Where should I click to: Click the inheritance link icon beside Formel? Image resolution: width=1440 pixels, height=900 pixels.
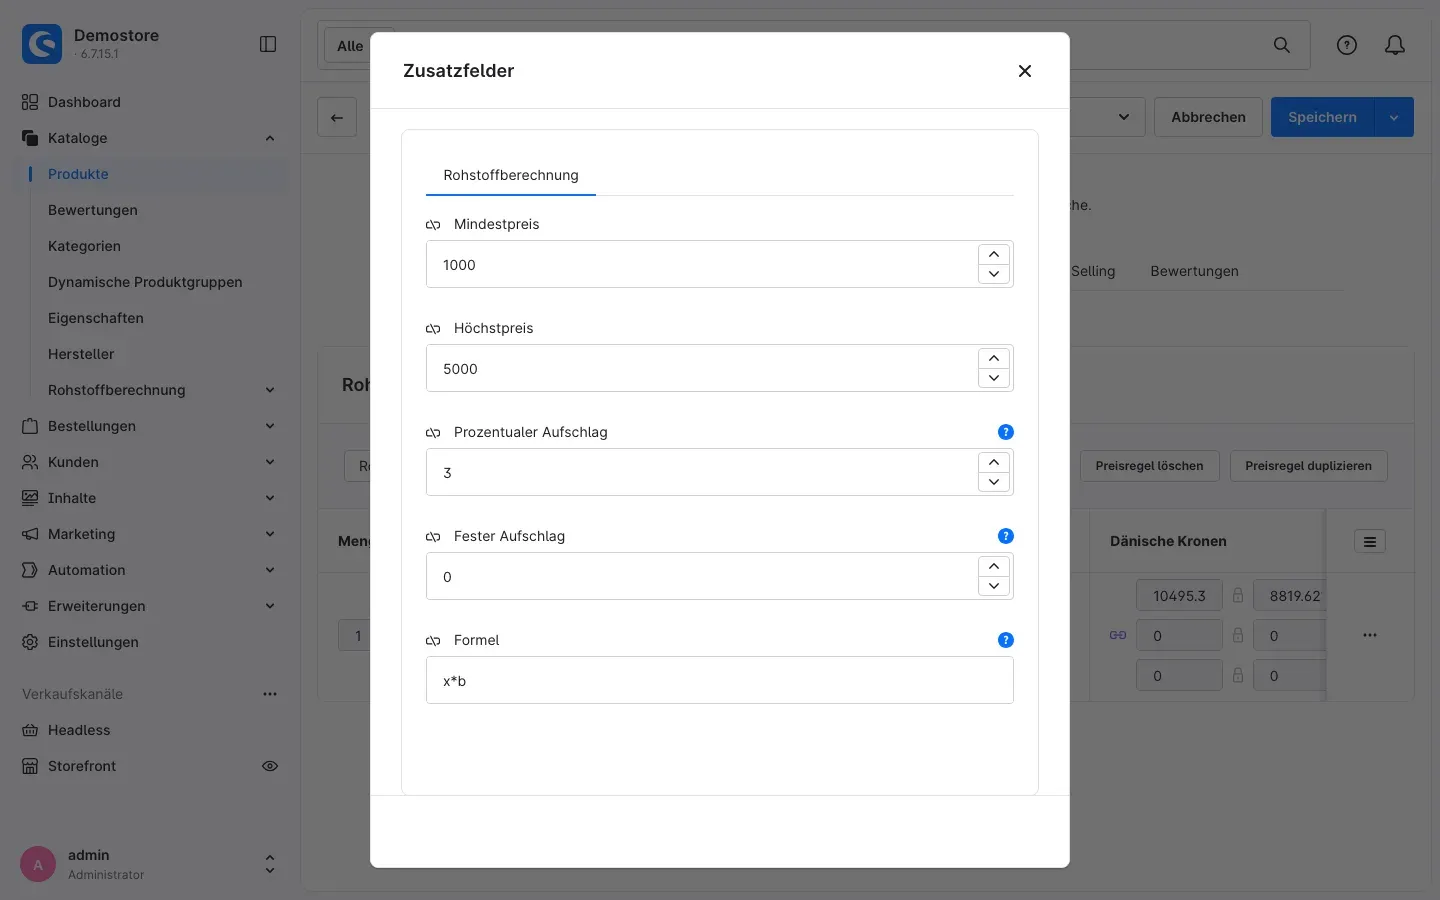[x=433, y=641]
